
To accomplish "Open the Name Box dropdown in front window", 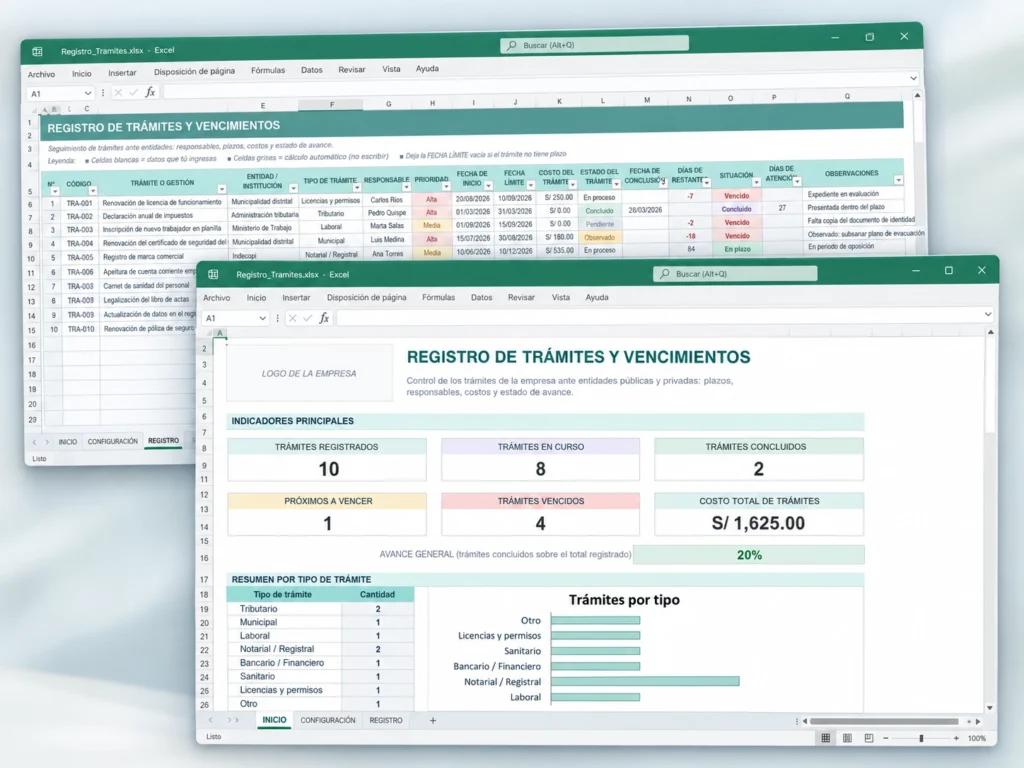I will click(263, 318).
